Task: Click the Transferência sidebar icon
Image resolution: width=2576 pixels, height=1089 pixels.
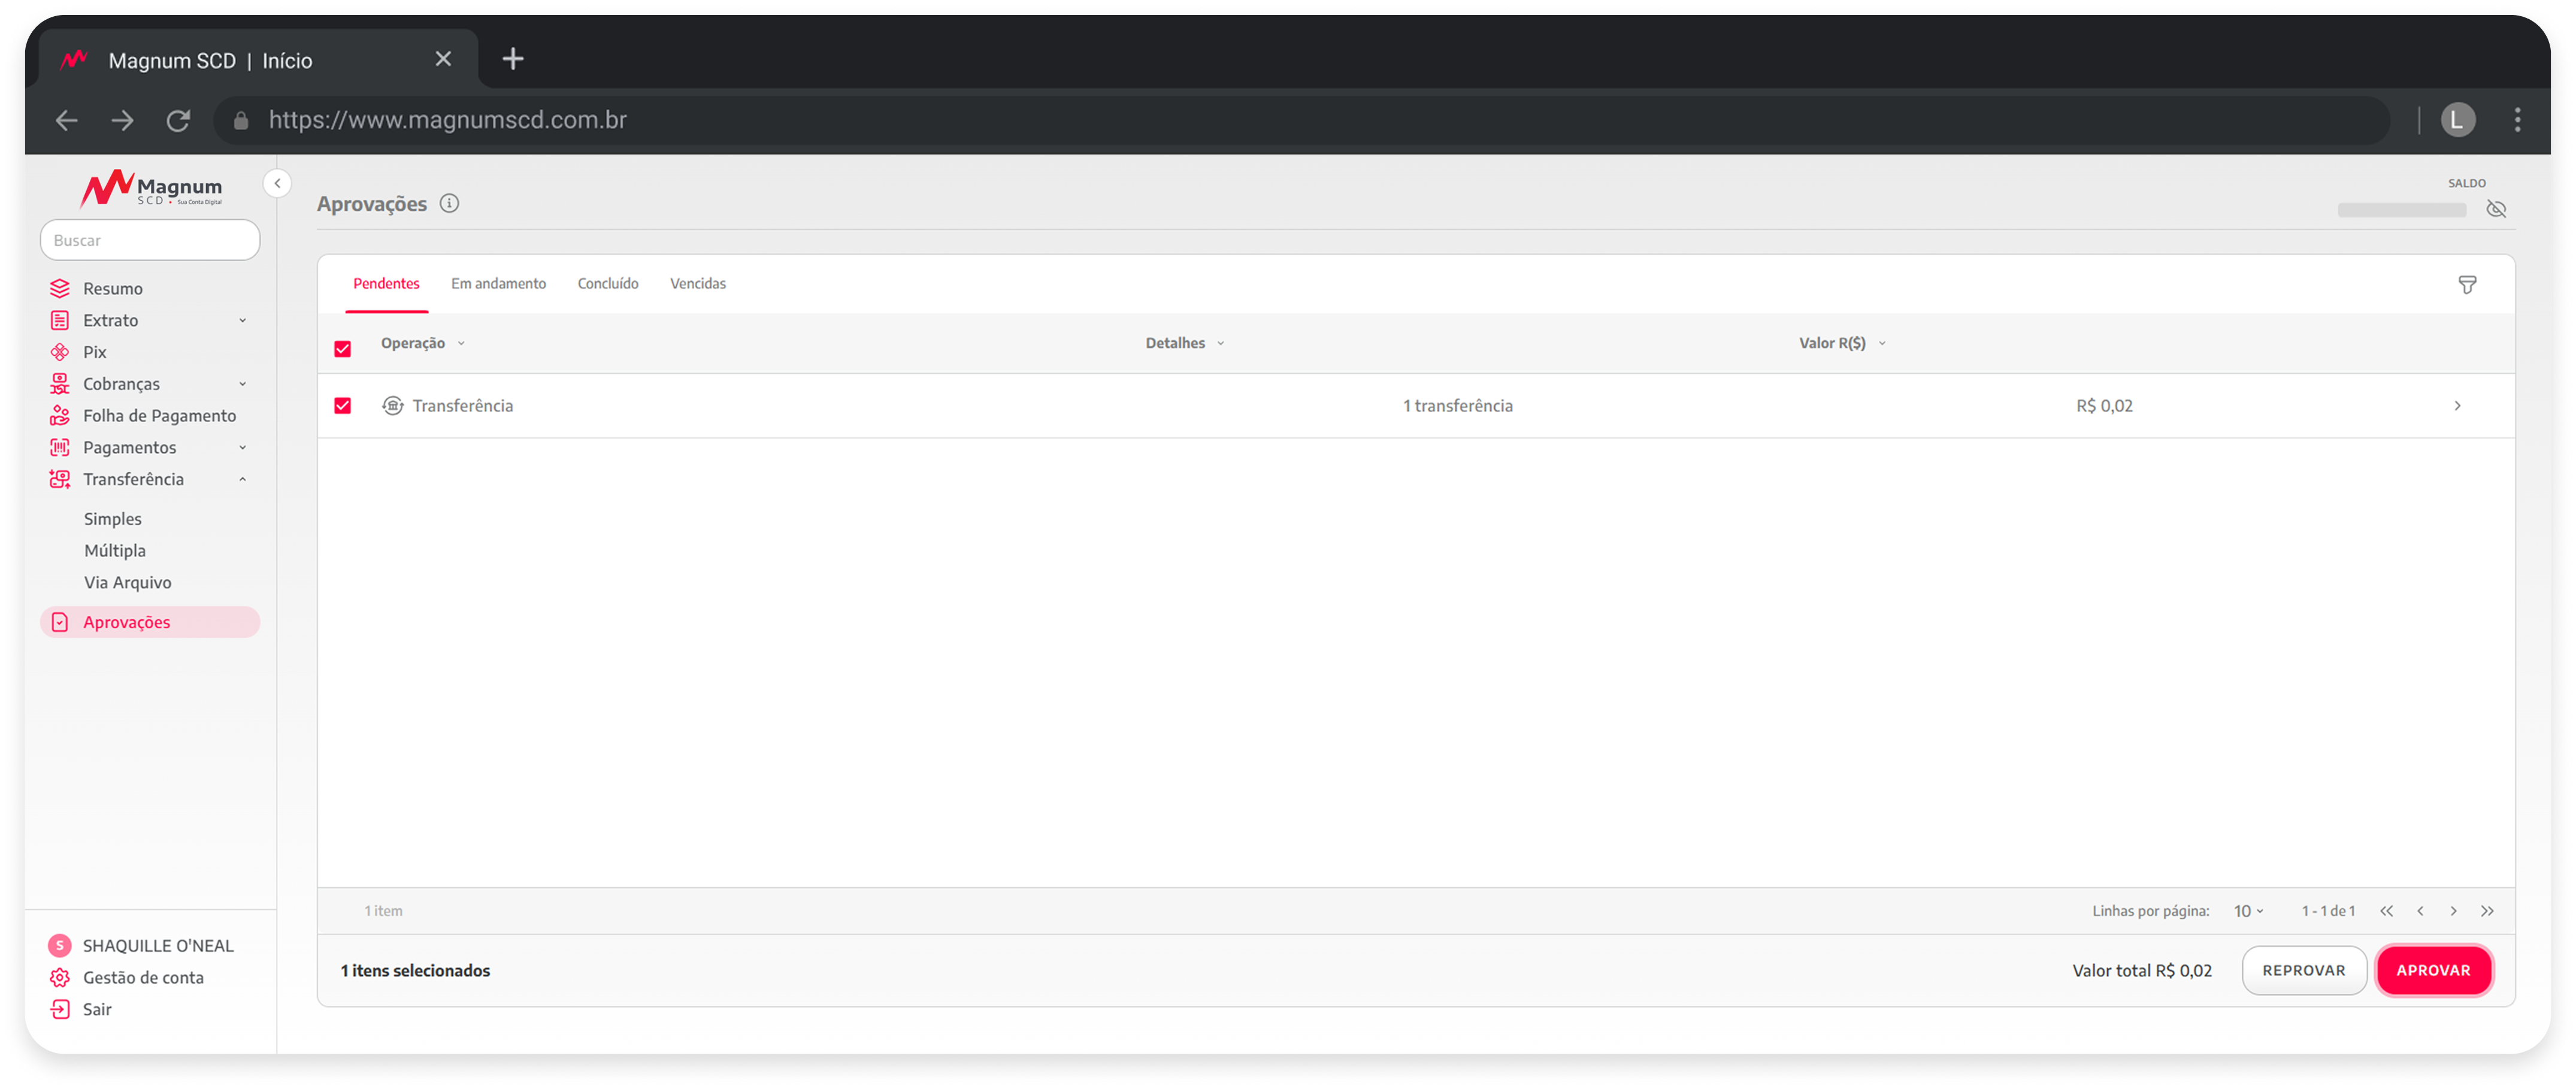Action: coord(60,480)
